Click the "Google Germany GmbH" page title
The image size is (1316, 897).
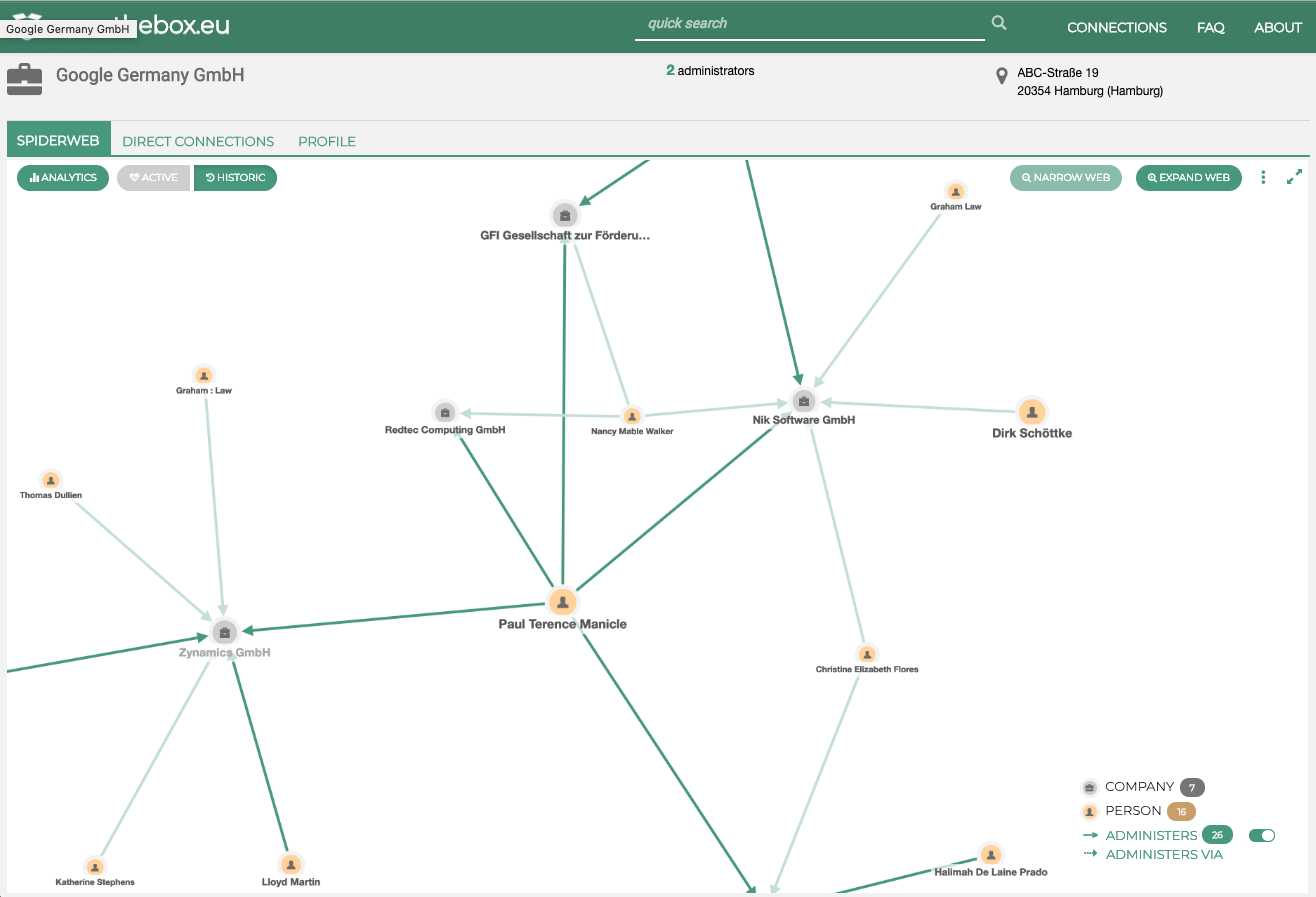point(150,75)
